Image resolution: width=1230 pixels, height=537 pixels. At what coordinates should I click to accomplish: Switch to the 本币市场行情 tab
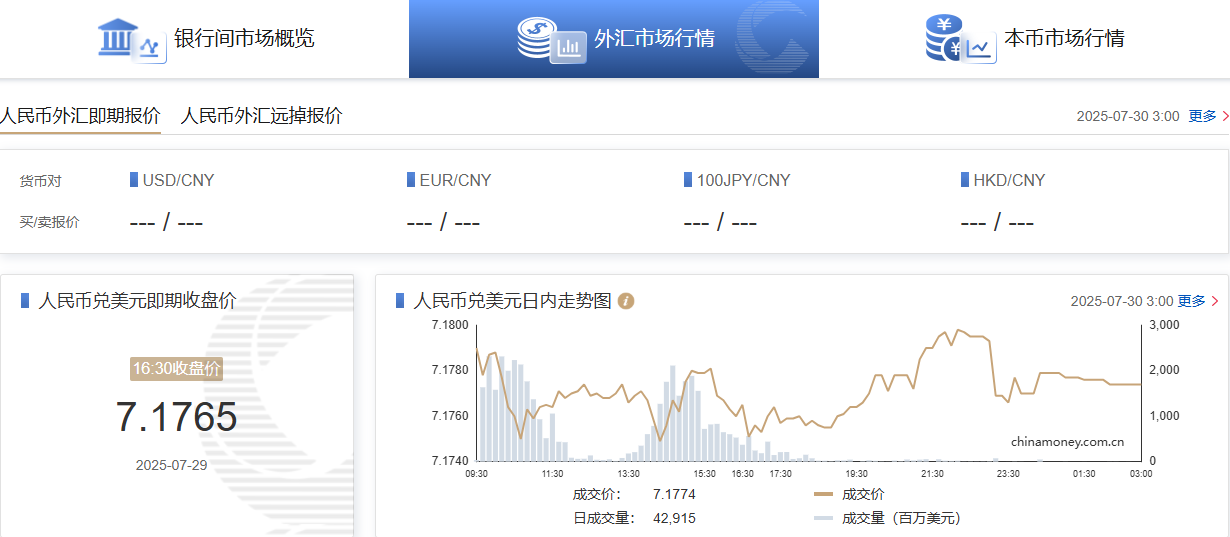click(1064, 39)
